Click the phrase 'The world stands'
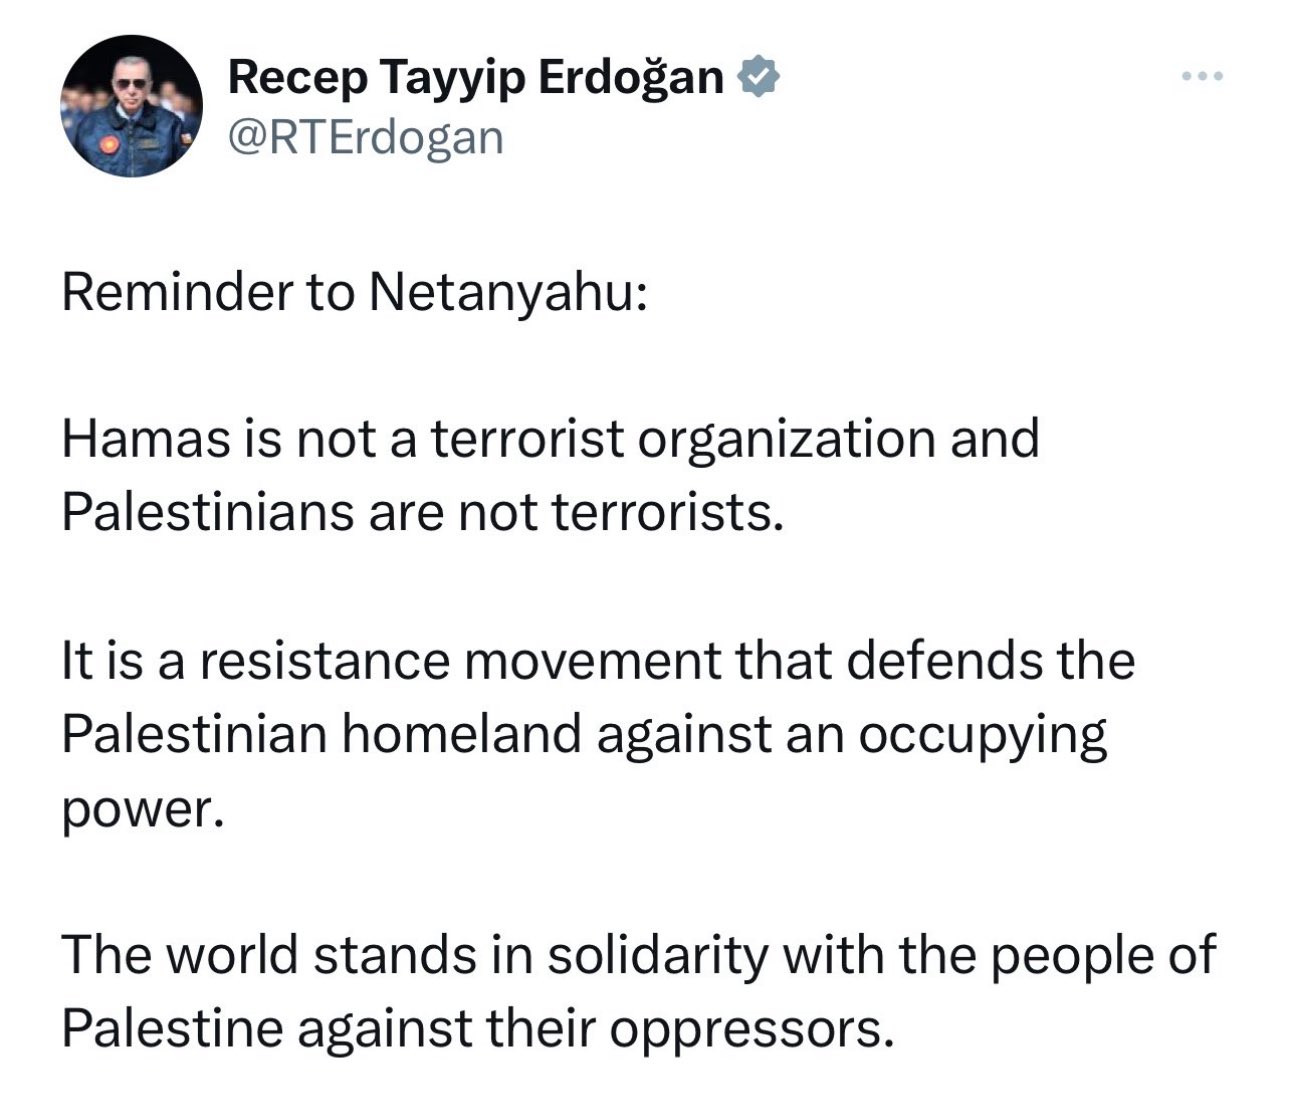The image size is (1290, 1110). coord(269,955)
